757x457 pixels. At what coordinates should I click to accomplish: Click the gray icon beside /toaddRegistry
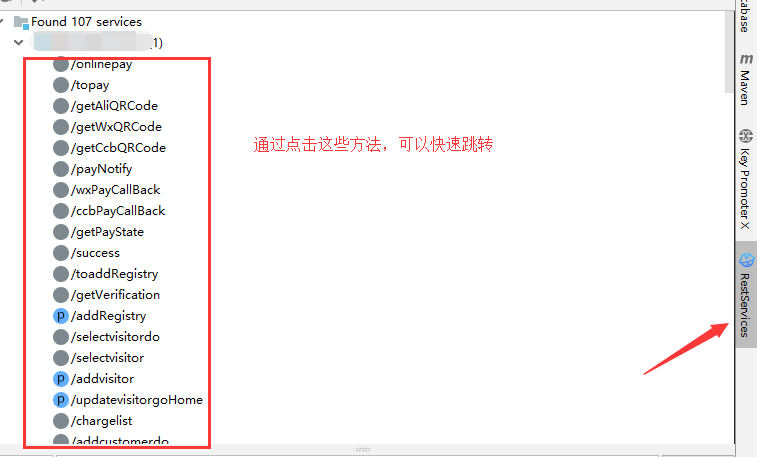[60, 274]
